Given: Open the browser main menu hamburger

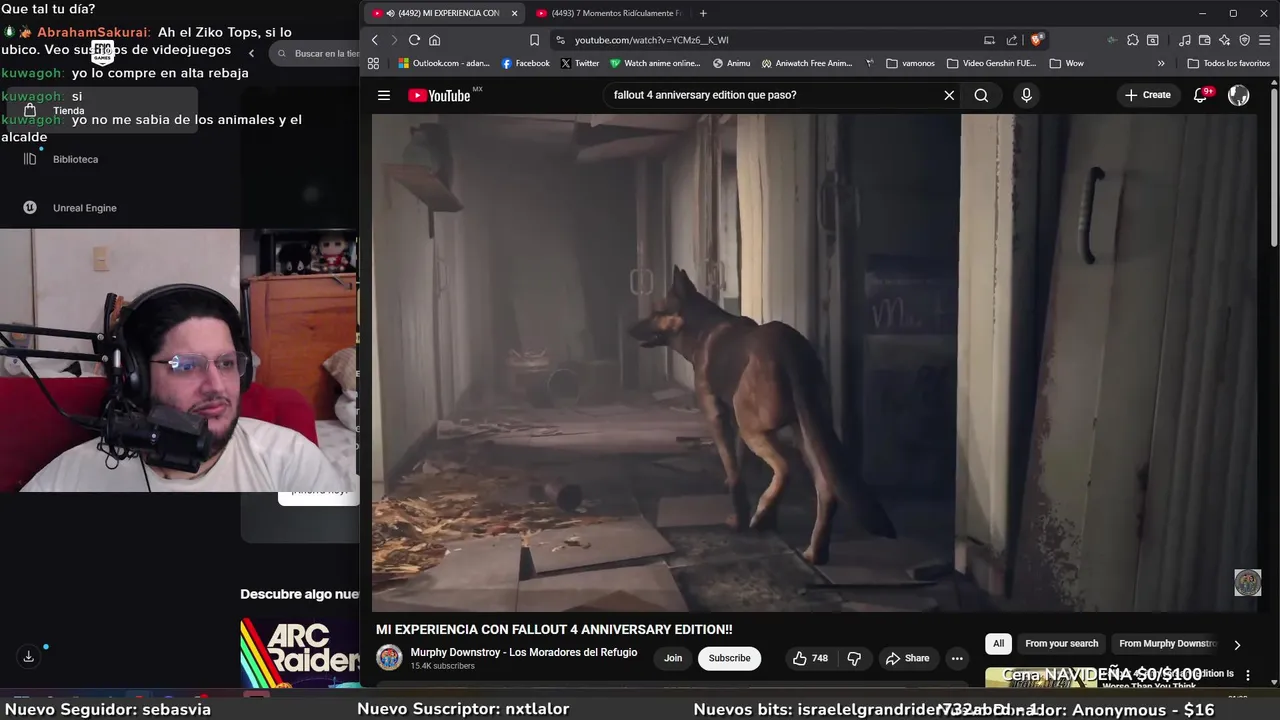Looking at the screenshot, I should point(1264,40).
